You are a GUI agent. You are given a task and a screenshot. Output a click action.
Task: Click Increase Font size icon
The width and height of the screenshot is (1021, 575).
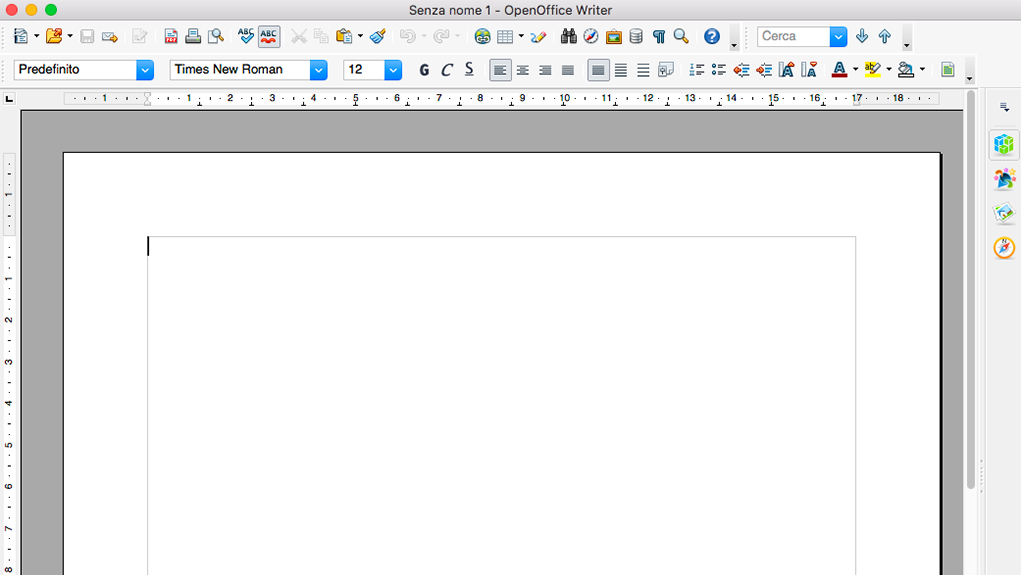coord(787,70)
